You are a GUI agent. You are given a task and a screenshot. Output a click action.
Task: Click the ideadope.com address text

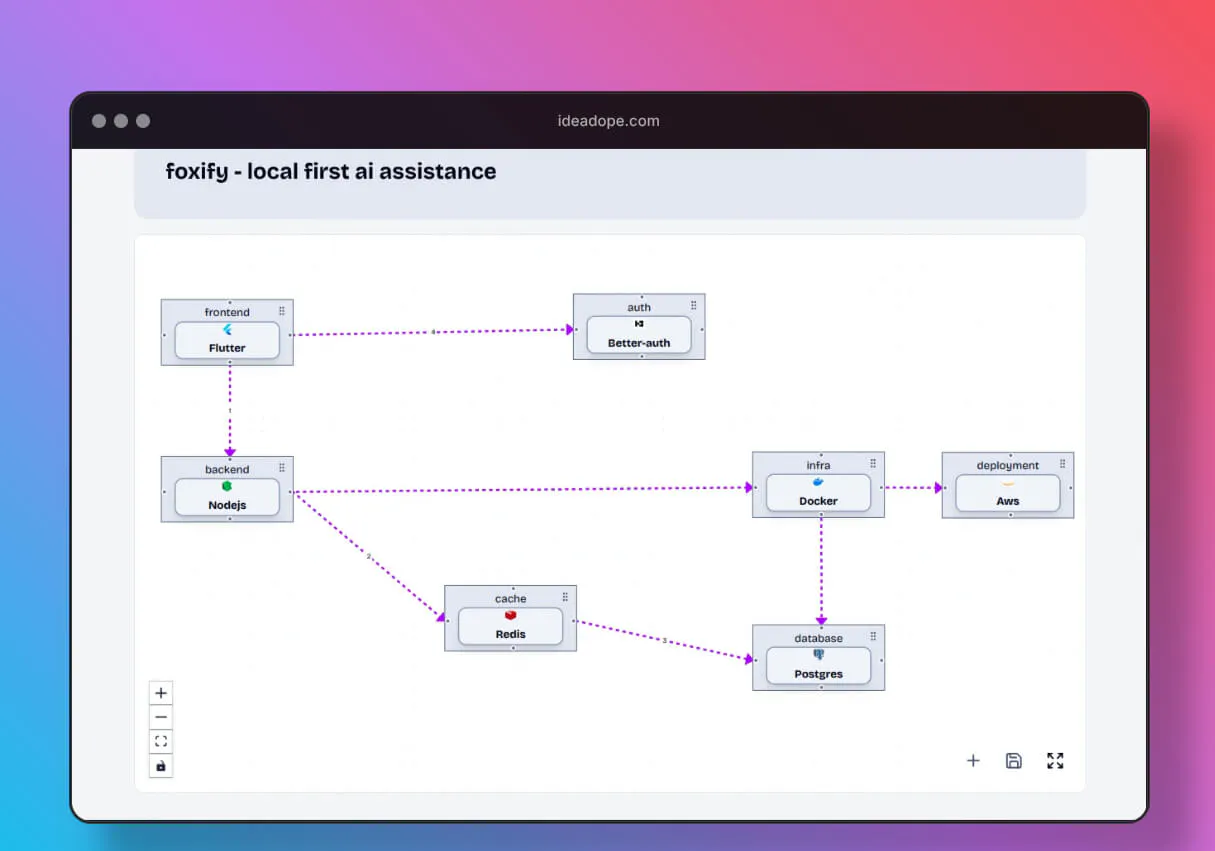[x=608, y=121]
